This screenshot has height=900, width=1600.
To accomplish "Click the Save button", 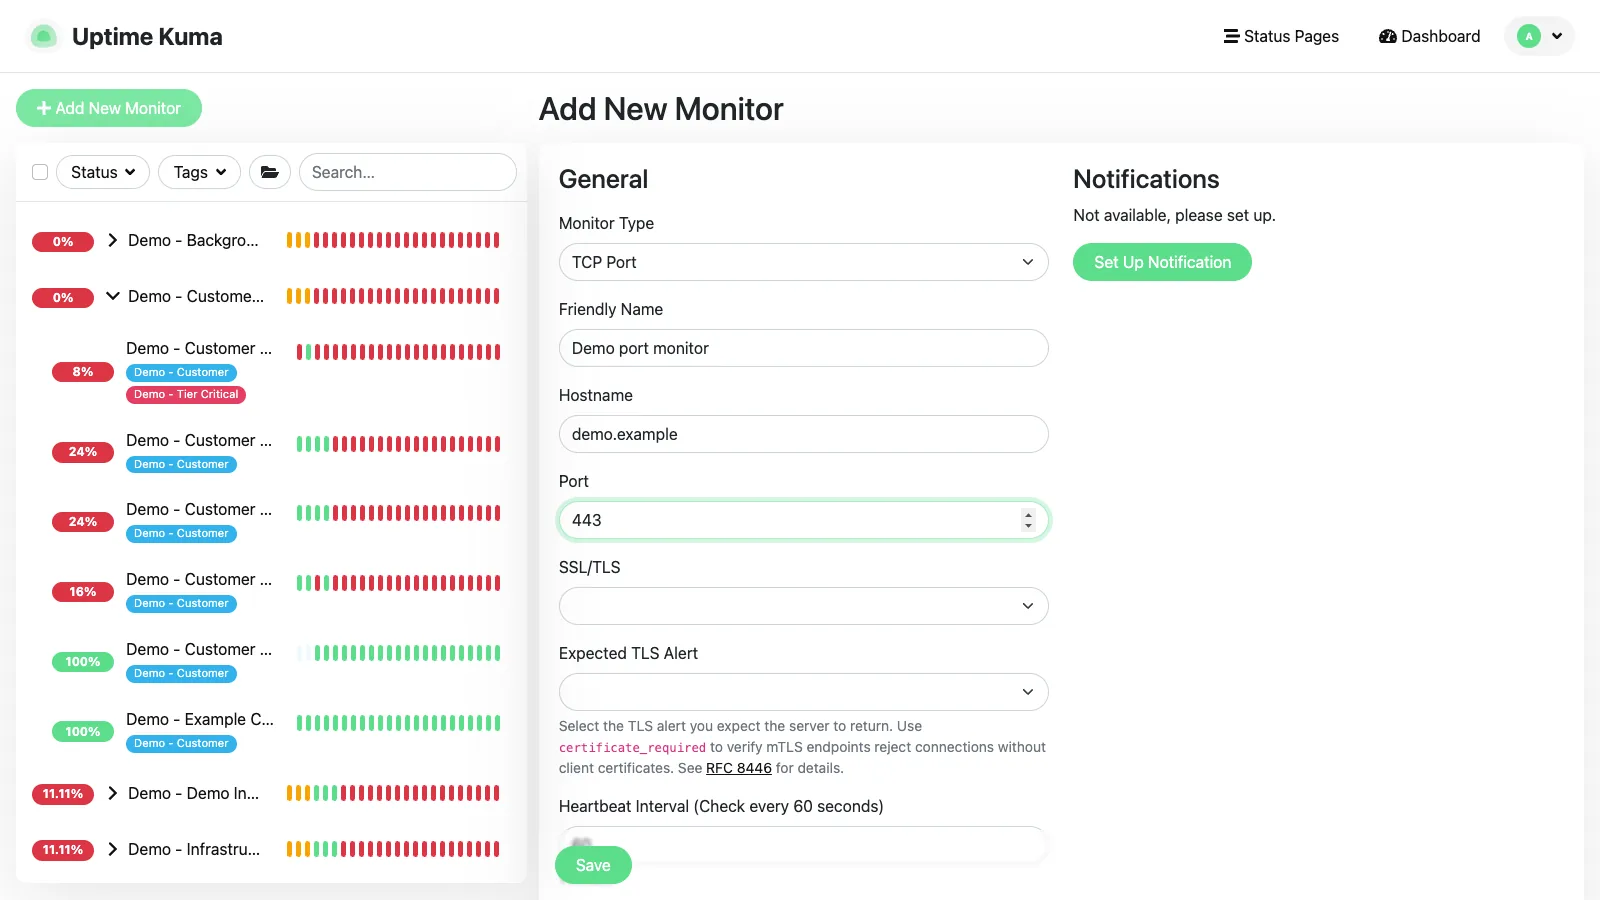I will (593, 865).
